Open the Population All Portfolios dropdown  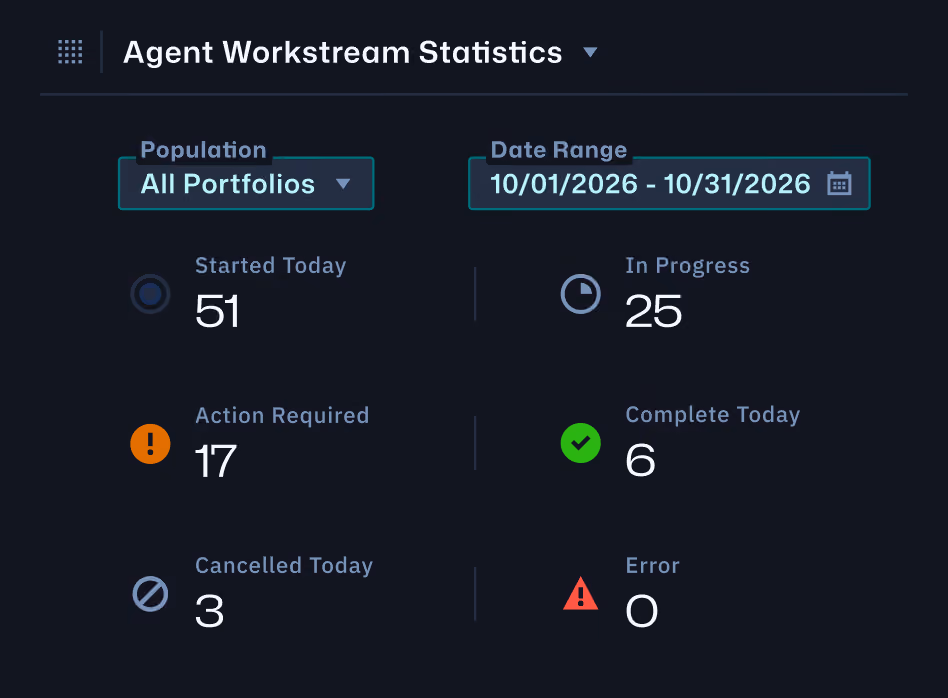[x=246, y=183]
